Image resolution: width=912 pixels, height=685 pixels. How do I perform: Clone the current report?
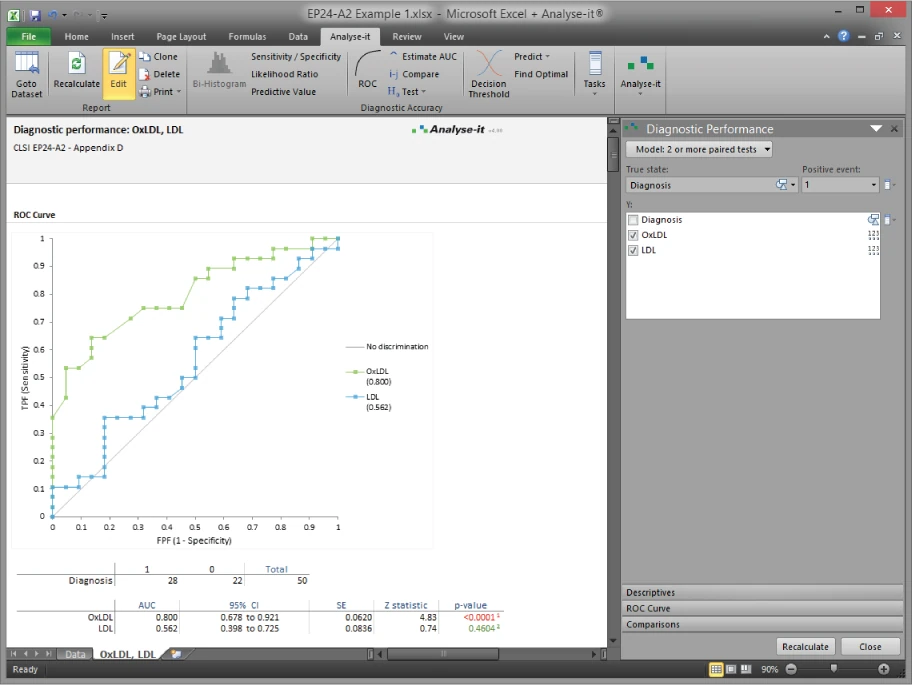click(159, 56)
